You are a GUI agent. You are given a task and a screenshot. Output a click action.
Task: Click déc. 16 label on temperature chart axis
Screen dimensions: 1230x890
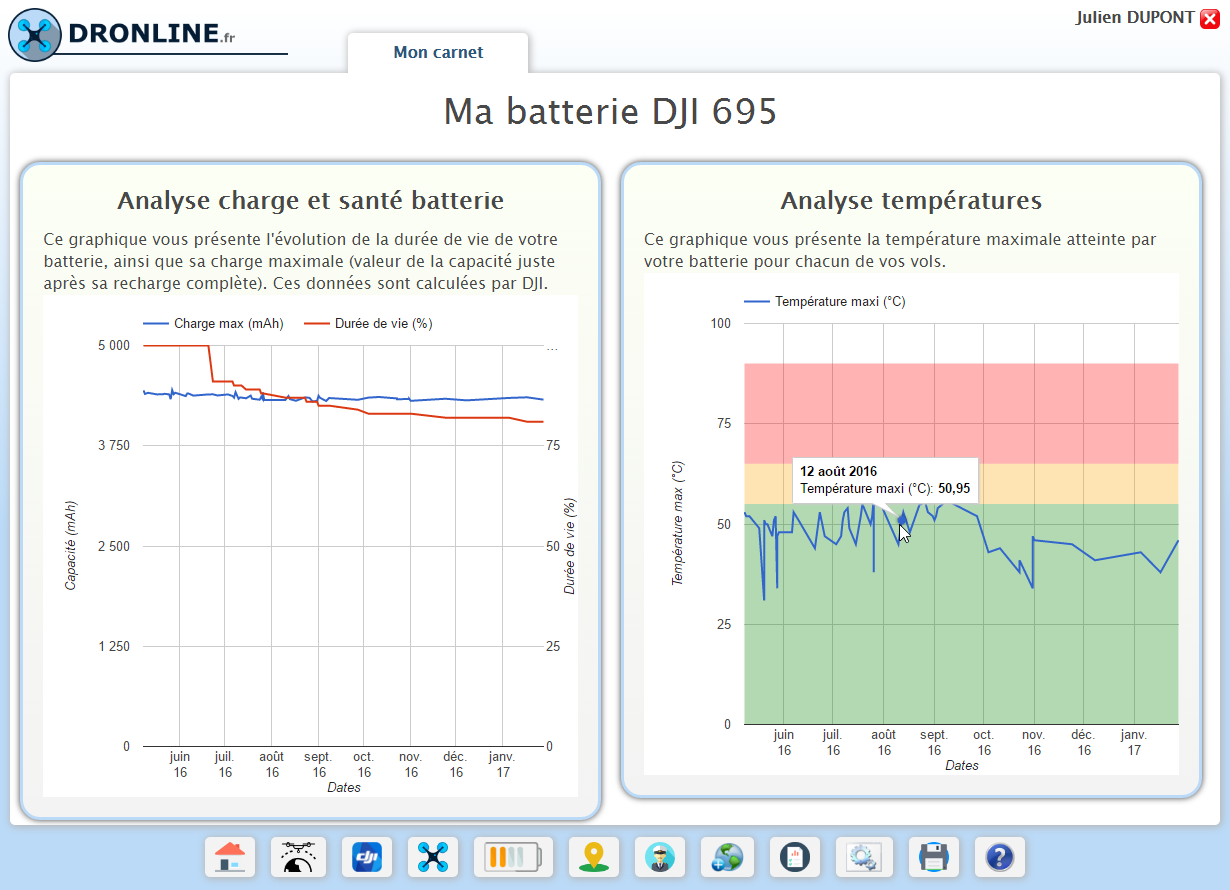click(1083, 742)
